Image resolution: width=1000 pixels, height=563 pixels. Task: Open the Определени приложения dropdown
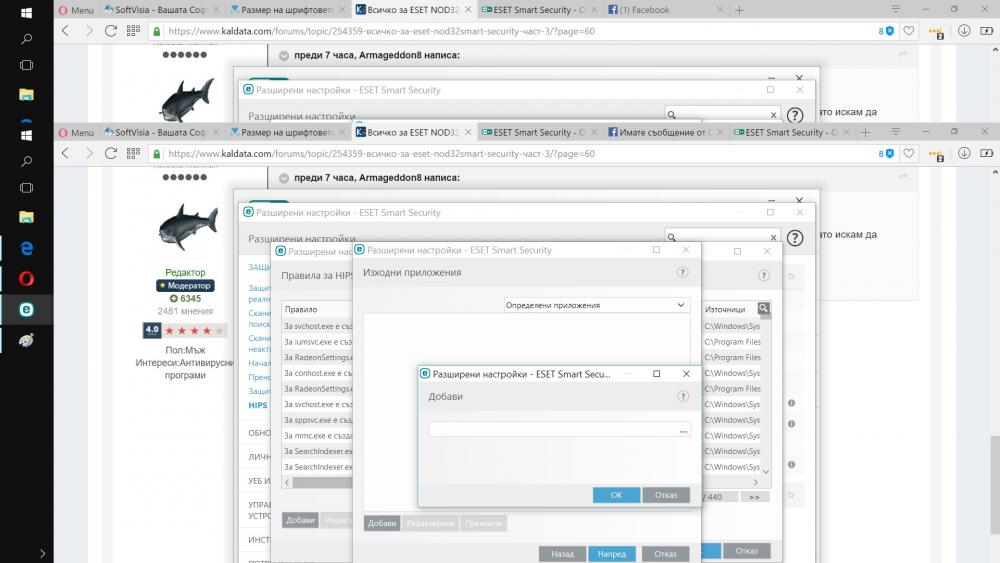pyautogui.click(x=595, y=305)
